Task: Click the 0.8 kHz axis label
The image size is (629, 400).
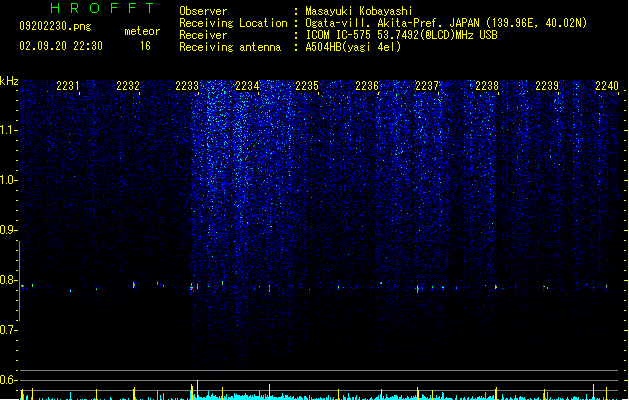Action: [8, 280]
